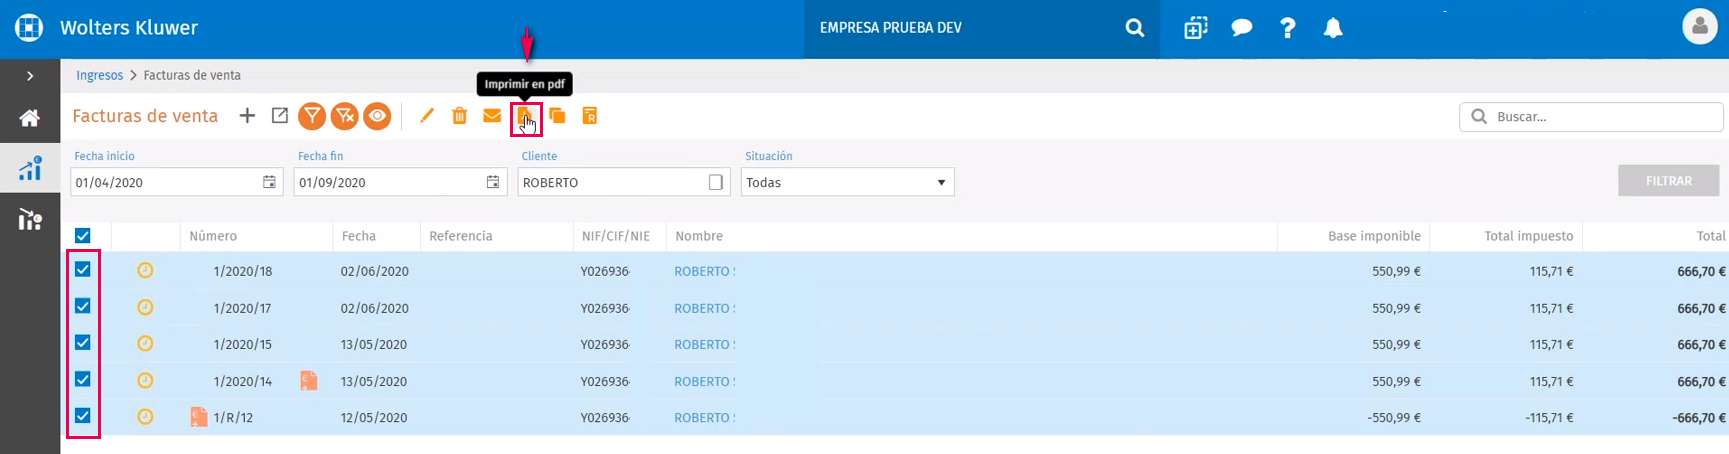Open the global search magnifier icon
Viewport: 1729px width, 454px height.
click(x=1134, y=28)
